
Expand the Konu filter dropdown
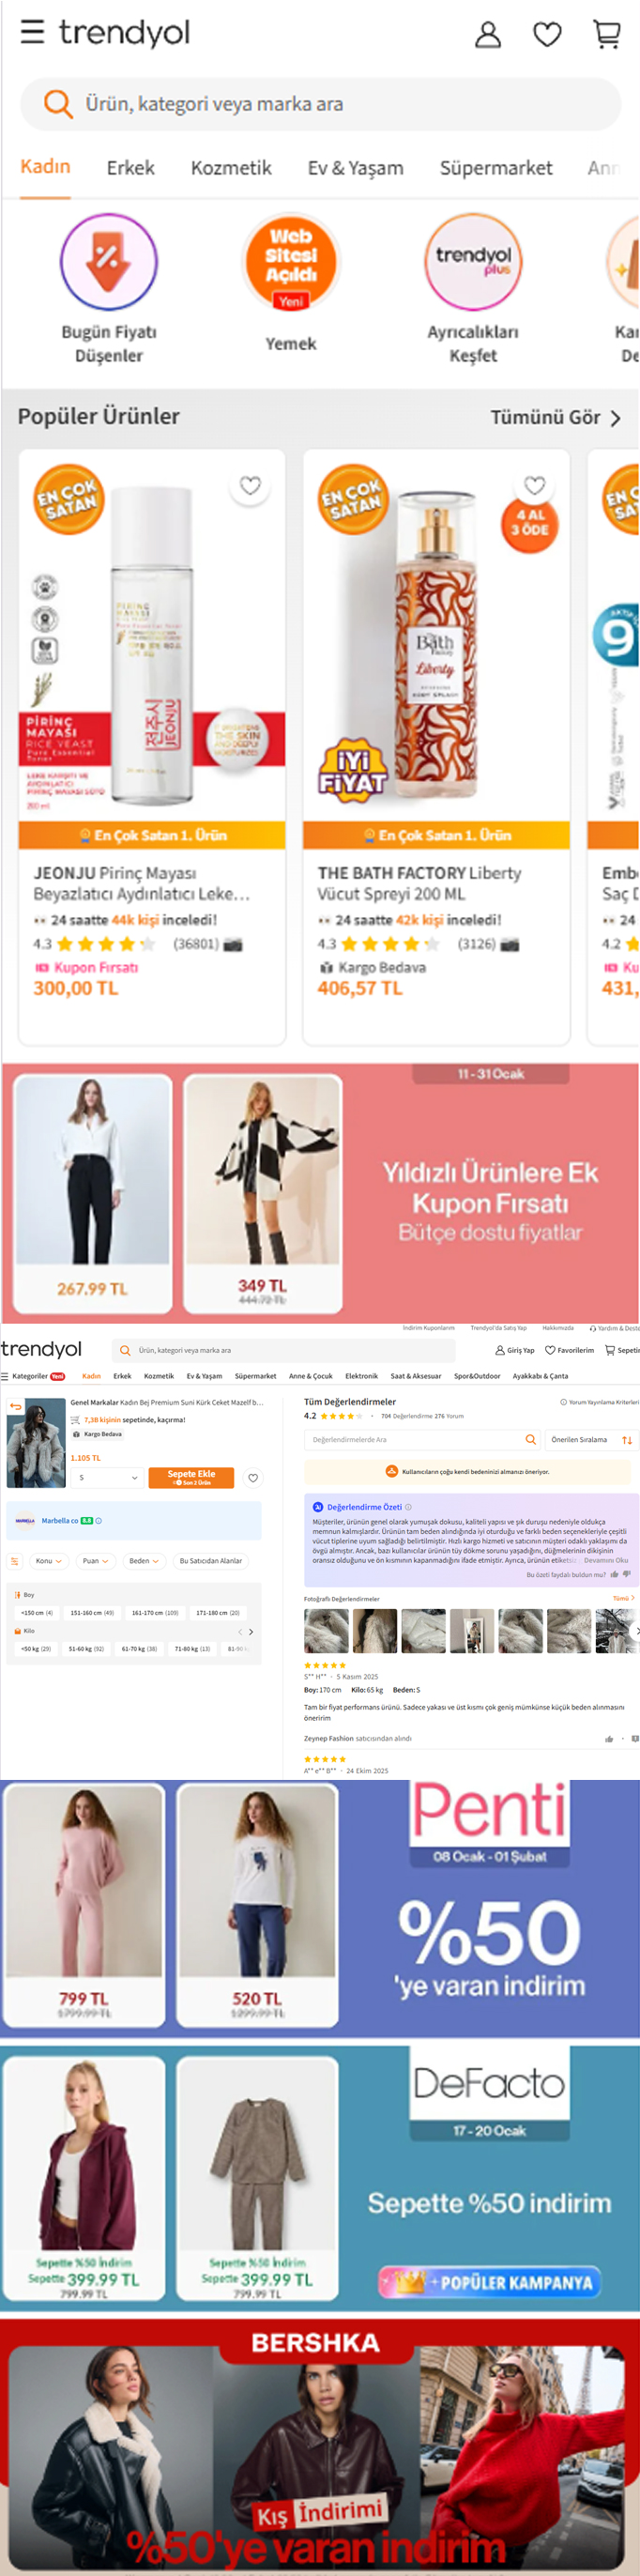48,1560
